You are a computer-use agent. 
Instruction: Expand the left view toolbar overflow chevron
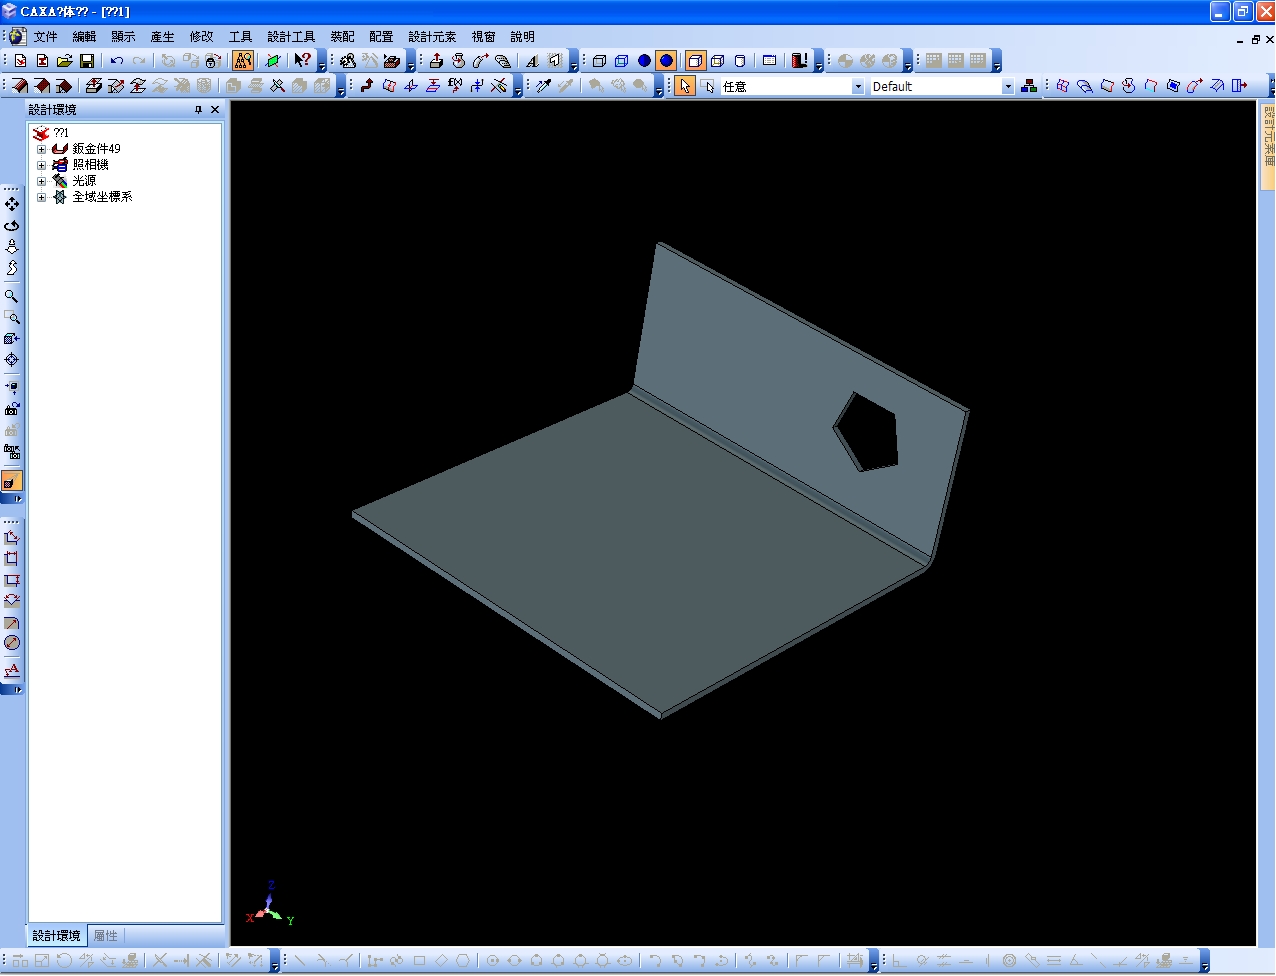coord(12,498)
